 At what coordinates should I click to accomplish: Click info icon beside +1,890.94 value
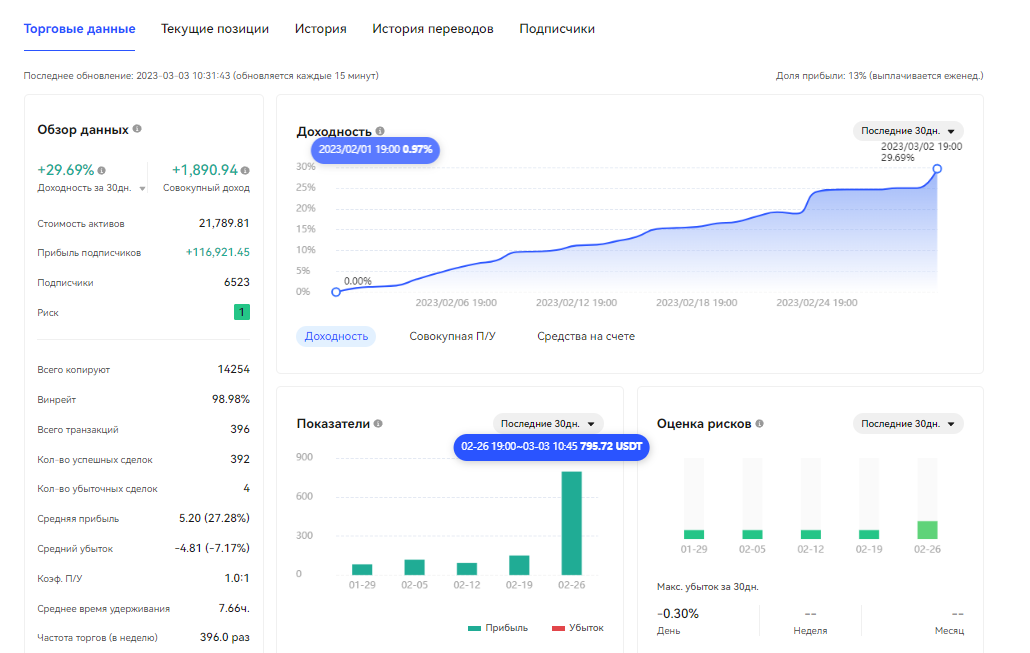[x=245, y=171]
